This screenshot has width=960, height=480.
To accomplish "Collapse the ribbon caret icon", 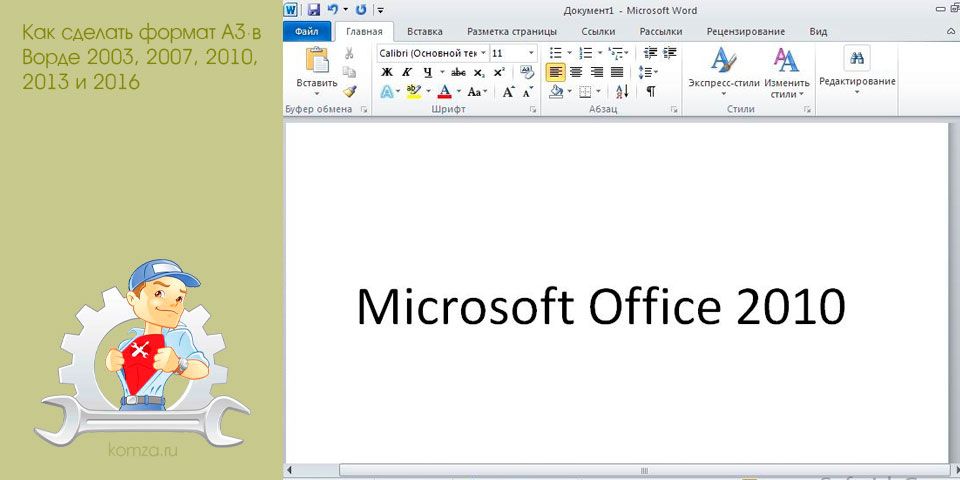I will click(x=950, y=31).
